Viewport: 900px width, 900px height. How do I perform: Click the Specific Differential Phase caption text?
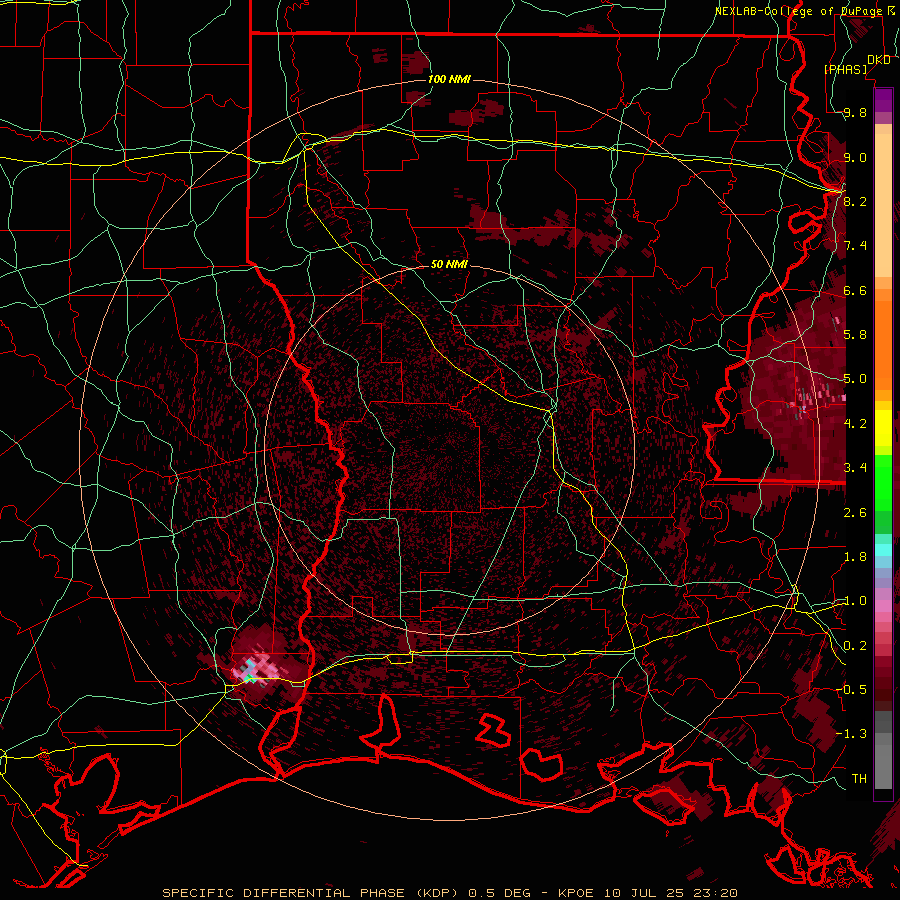[449, 893]
